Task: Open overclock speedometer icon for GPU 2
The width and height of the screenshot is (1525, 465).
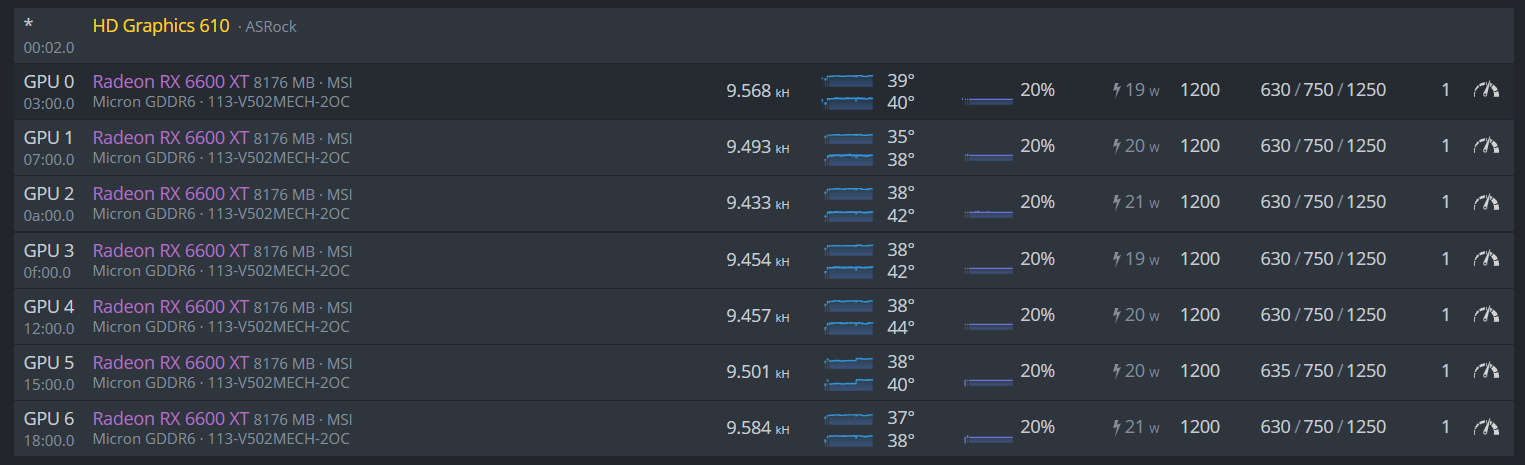Action: pos(1487,202)
